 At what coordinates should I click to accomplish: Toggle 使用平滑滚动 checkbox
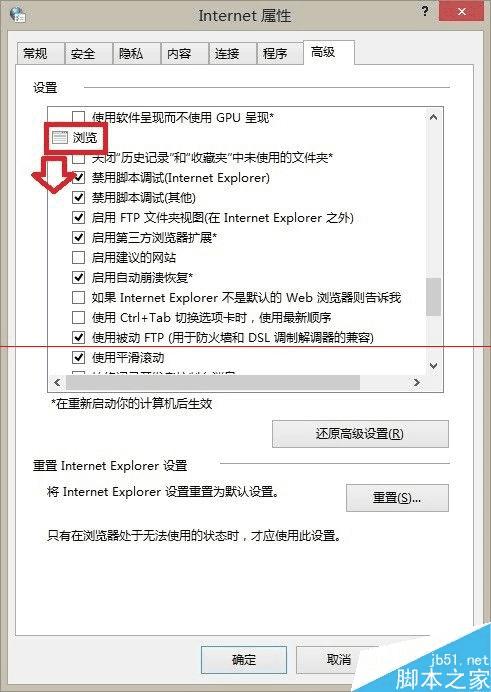click(79, 357)
